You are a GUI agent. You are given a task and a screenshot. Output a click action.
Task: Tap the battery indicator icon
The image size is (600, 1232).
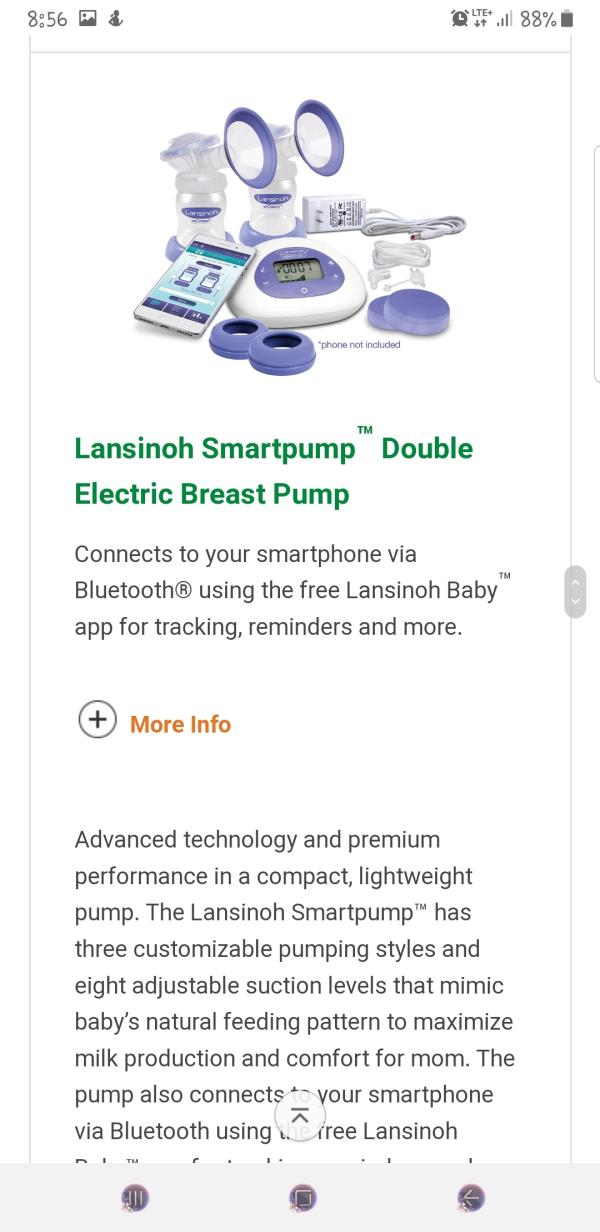(x=567, y=18)
